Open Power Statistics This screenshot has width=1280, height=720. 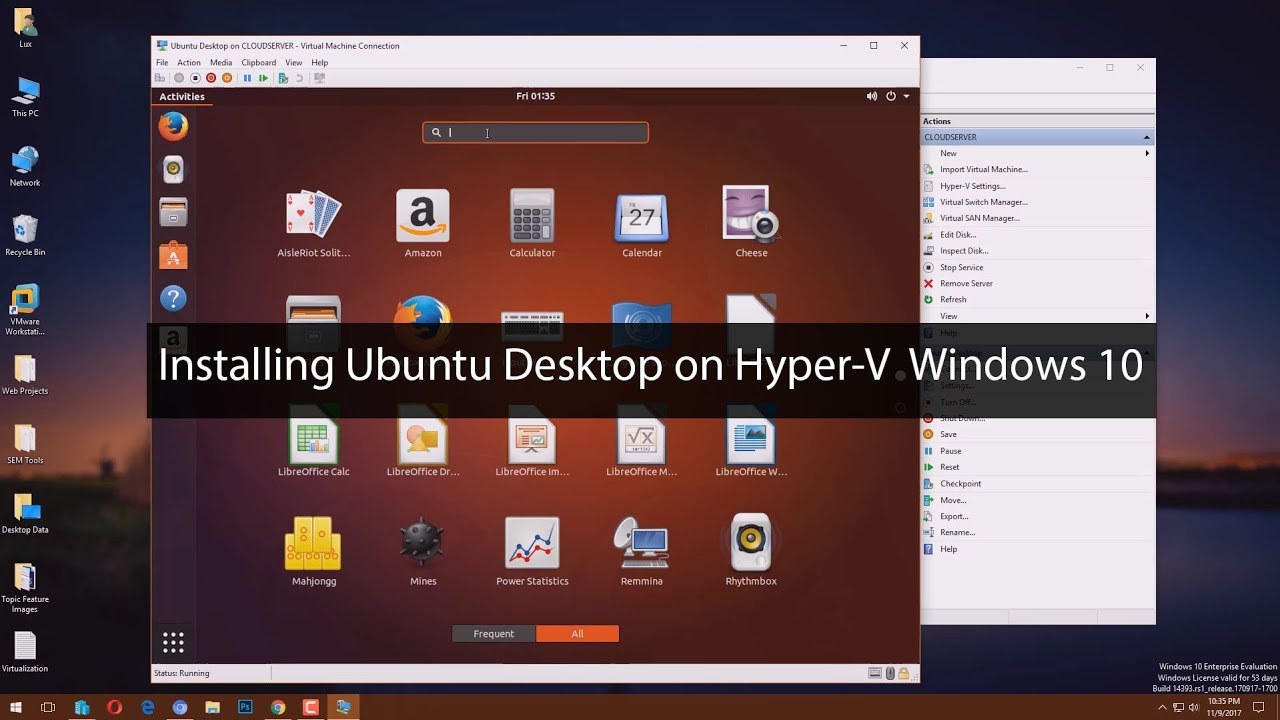point(532,550)
